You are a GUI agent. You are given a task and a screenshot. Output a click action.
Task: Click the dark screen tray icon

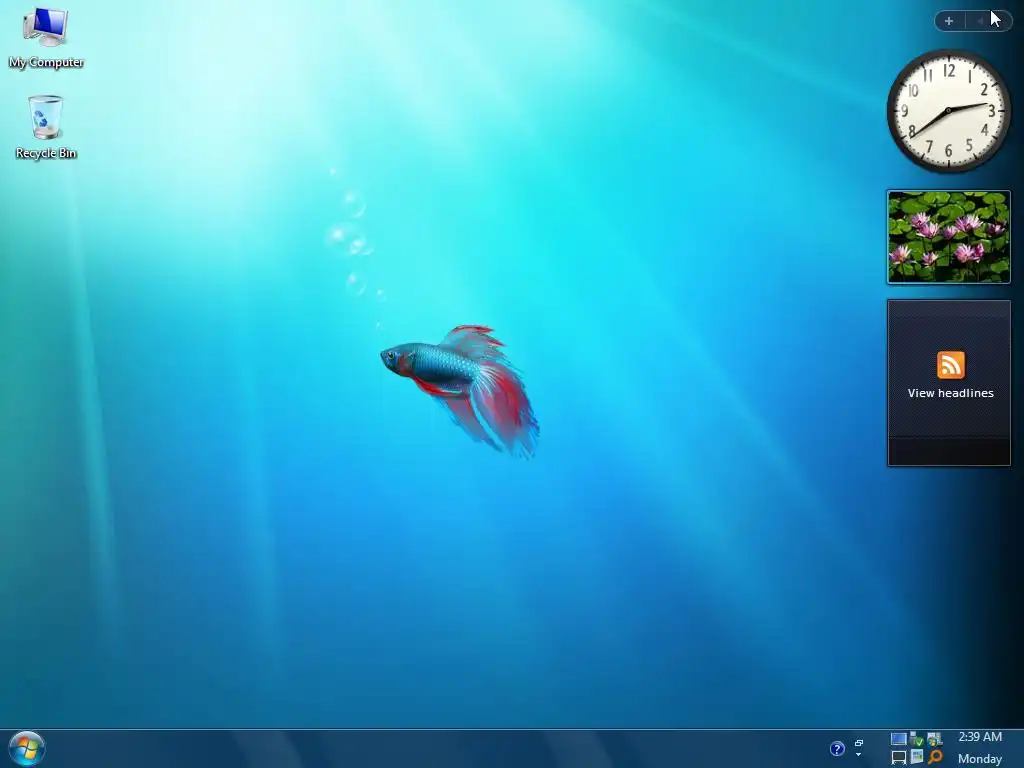click(x=899, y=758)
